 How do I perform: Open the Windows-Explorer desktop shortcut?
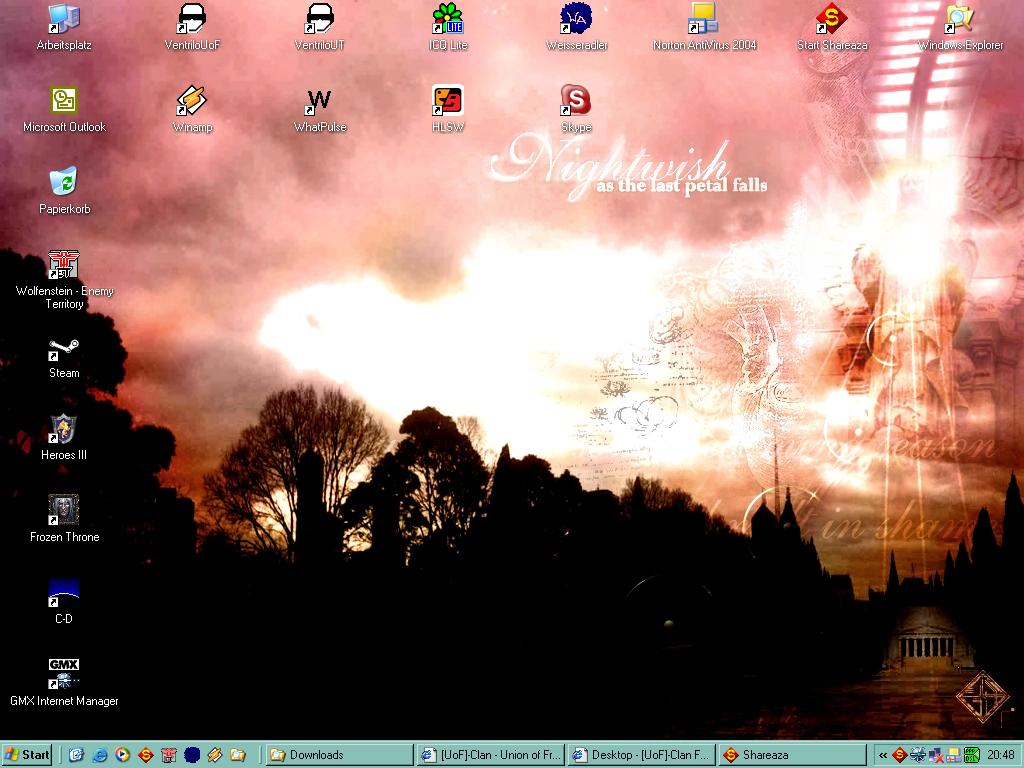coord(960,27)
